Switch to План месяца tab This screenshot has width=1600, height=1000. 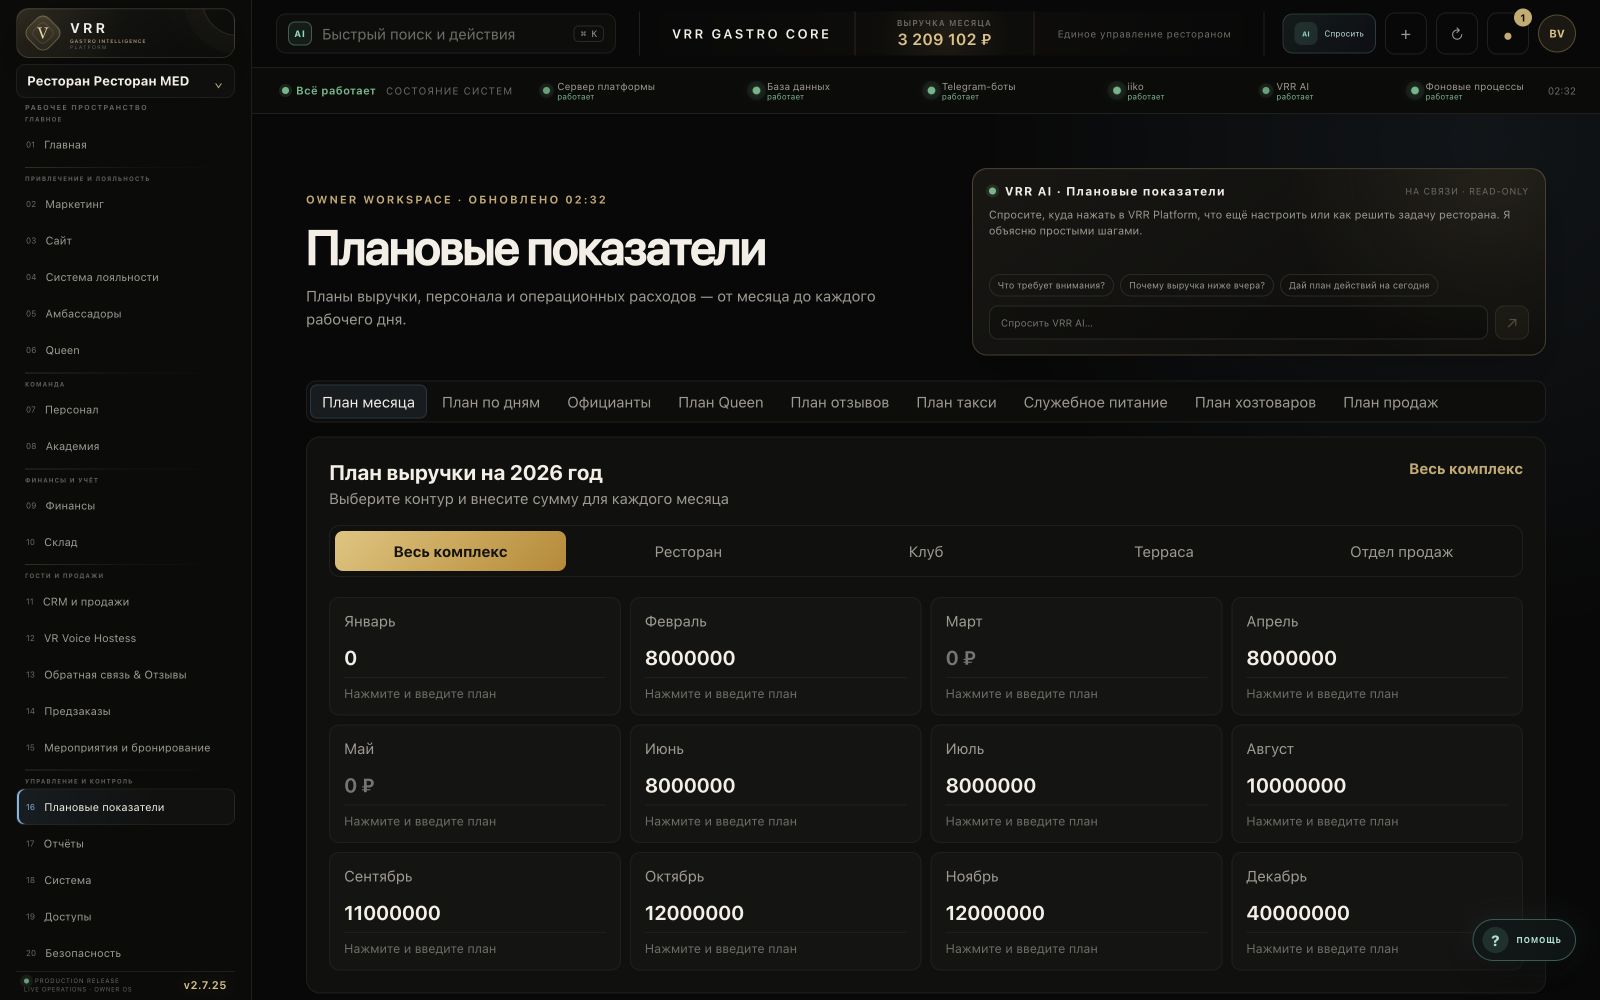point(368,402)
